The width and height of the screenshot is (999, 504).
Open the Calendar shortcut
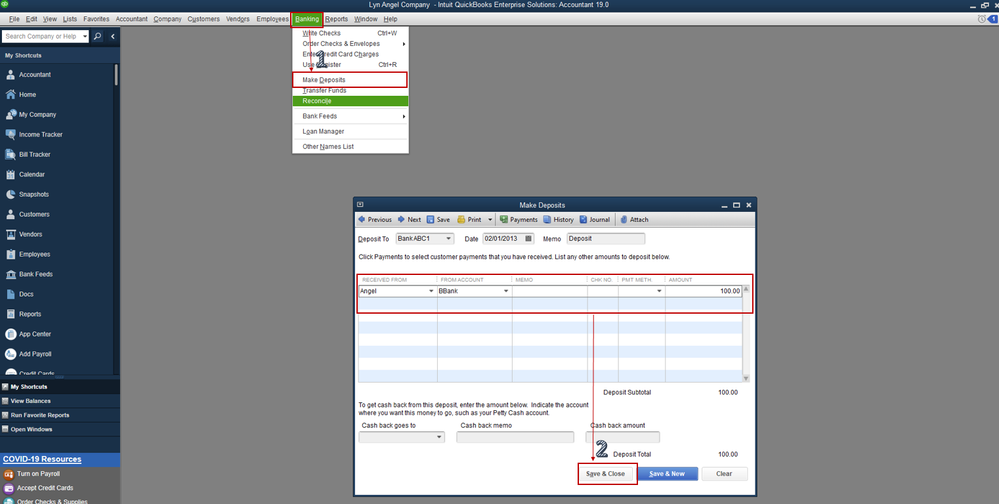pos(32,174)
